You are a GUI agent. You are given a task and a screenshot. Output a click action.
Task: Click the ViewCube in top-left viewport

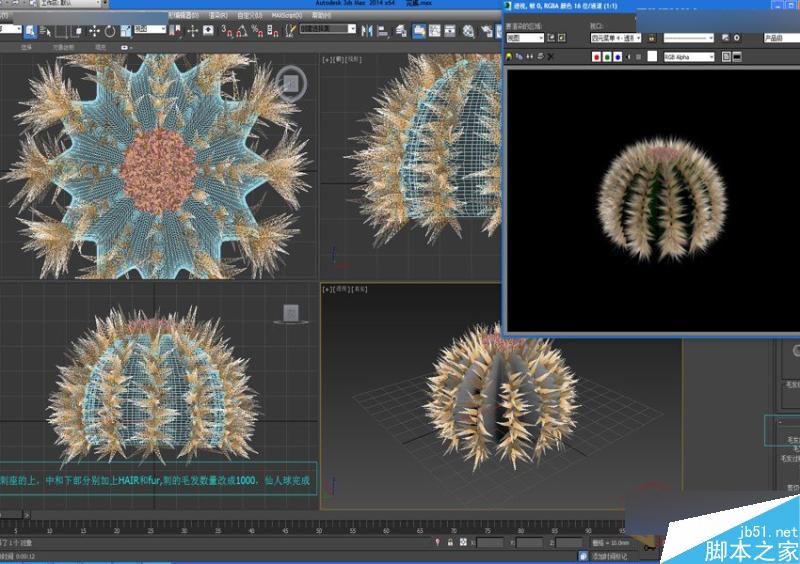point(291,82)
